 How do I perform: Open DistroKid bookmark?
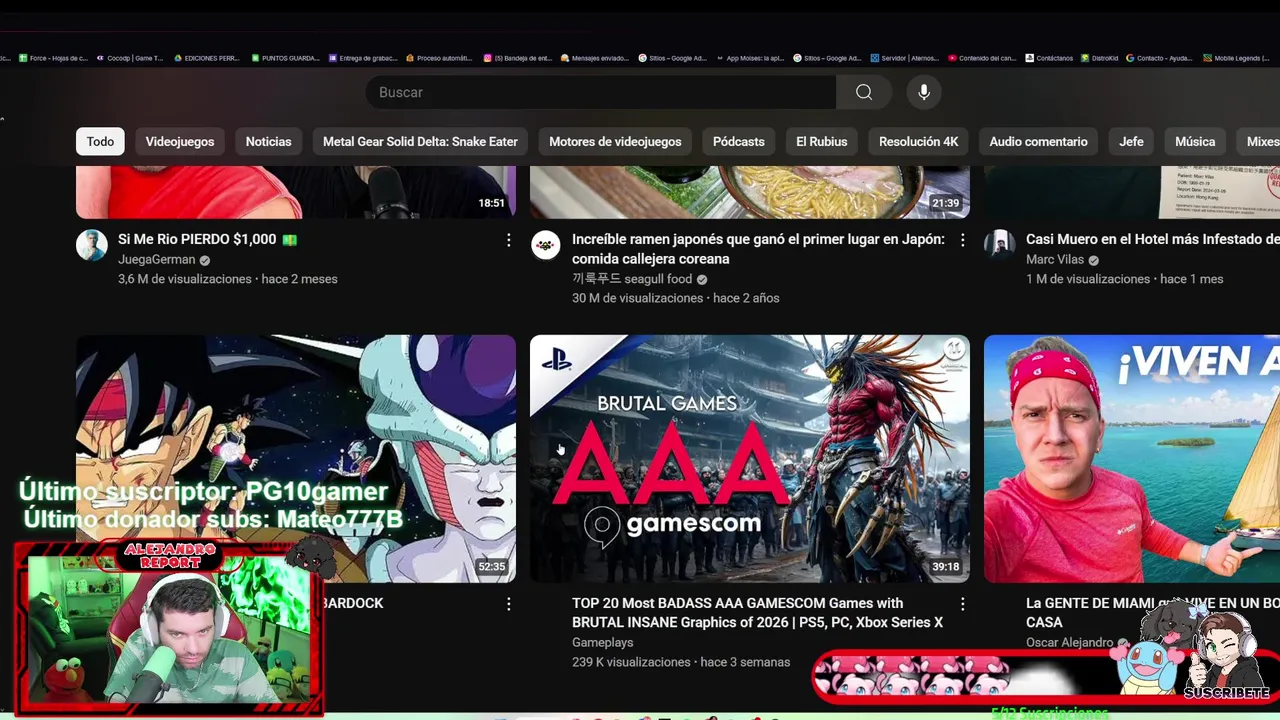coord(1099,58)
